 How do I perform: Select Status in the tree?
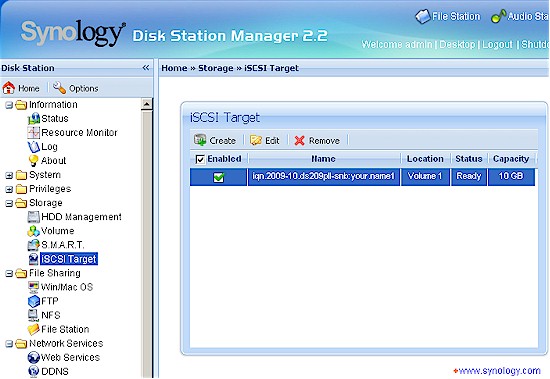tap(55, 119)
